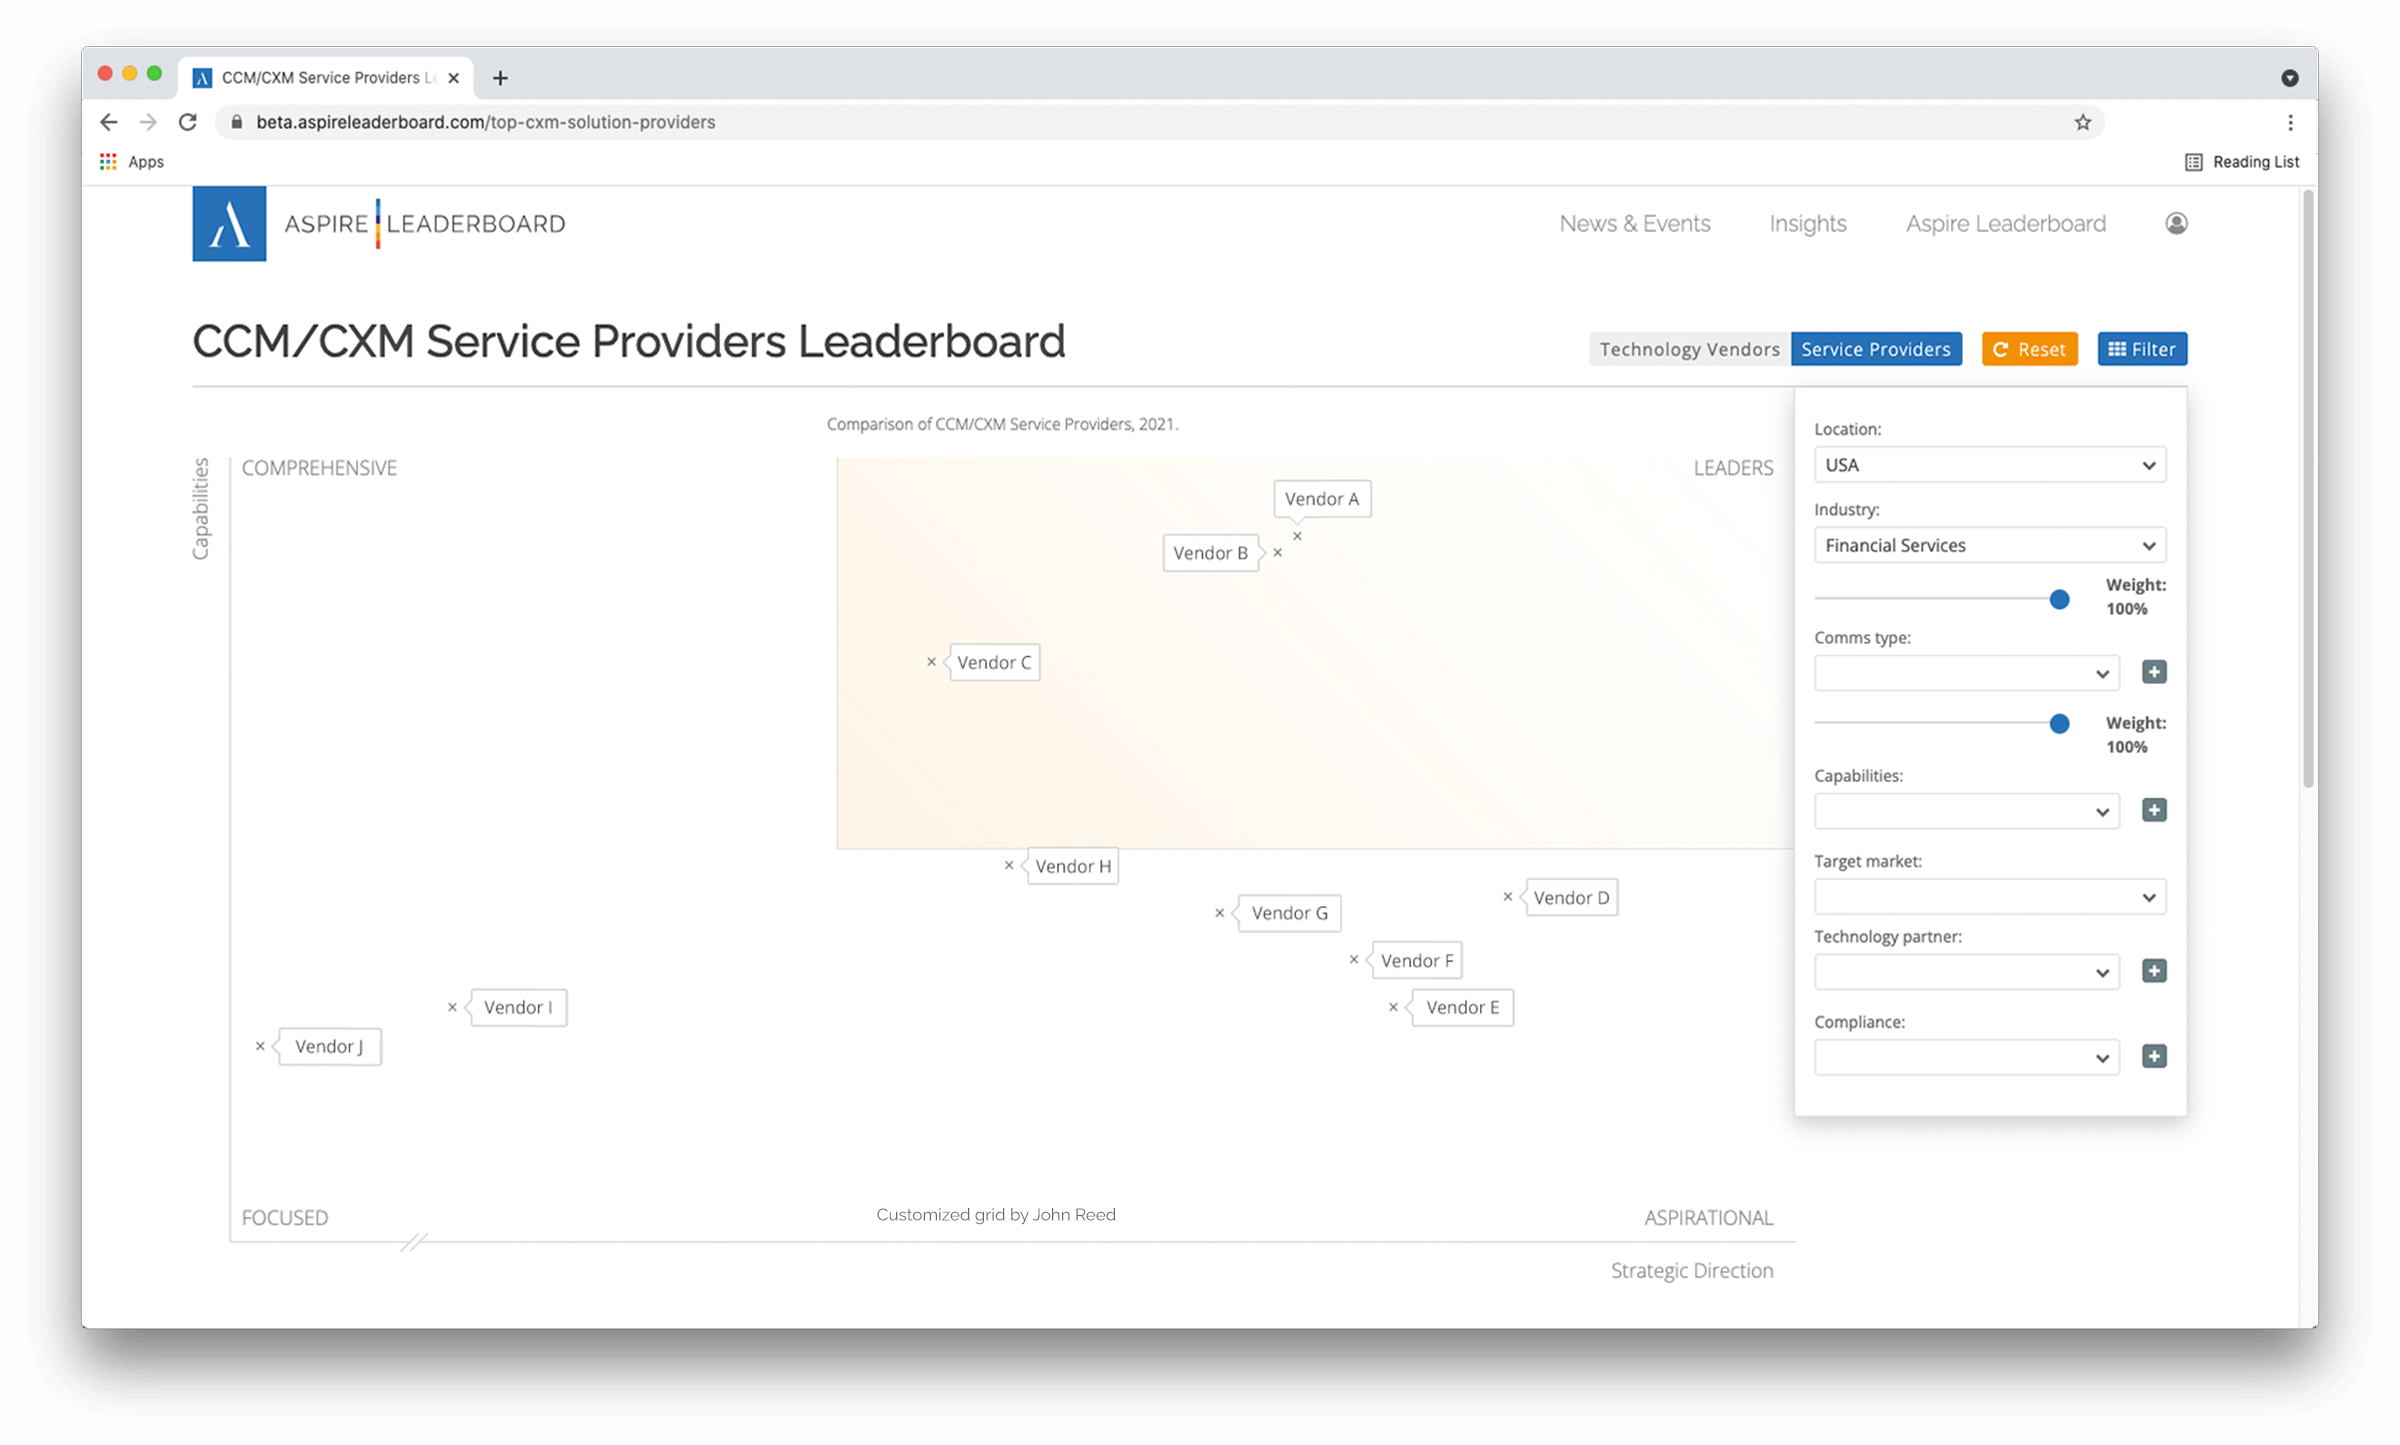
Task: Click the Technology Vendors toggle button
Action: point(1689,348)
